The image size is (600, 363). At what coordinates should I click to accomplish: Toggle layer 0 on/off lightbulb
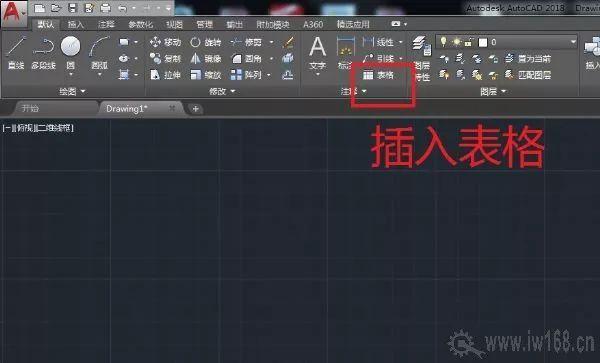[443, 42]
